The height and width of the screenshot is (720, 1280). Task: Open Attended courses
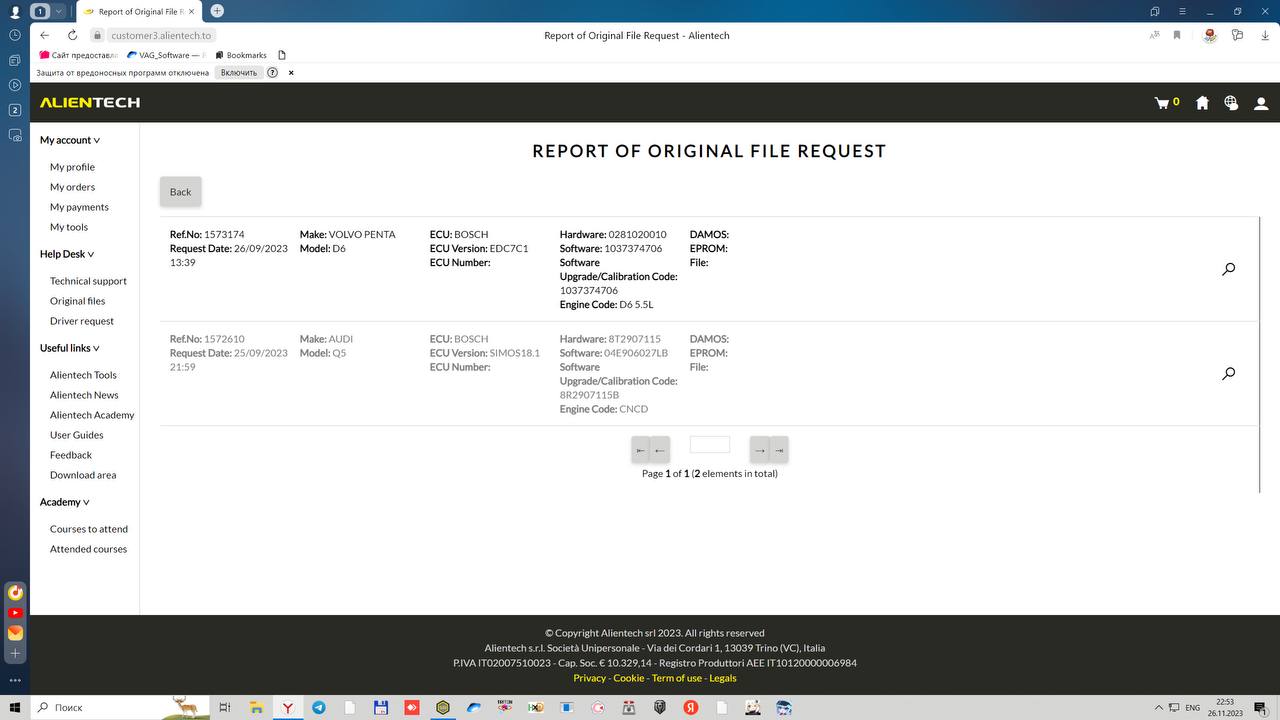tap(88, 549)
